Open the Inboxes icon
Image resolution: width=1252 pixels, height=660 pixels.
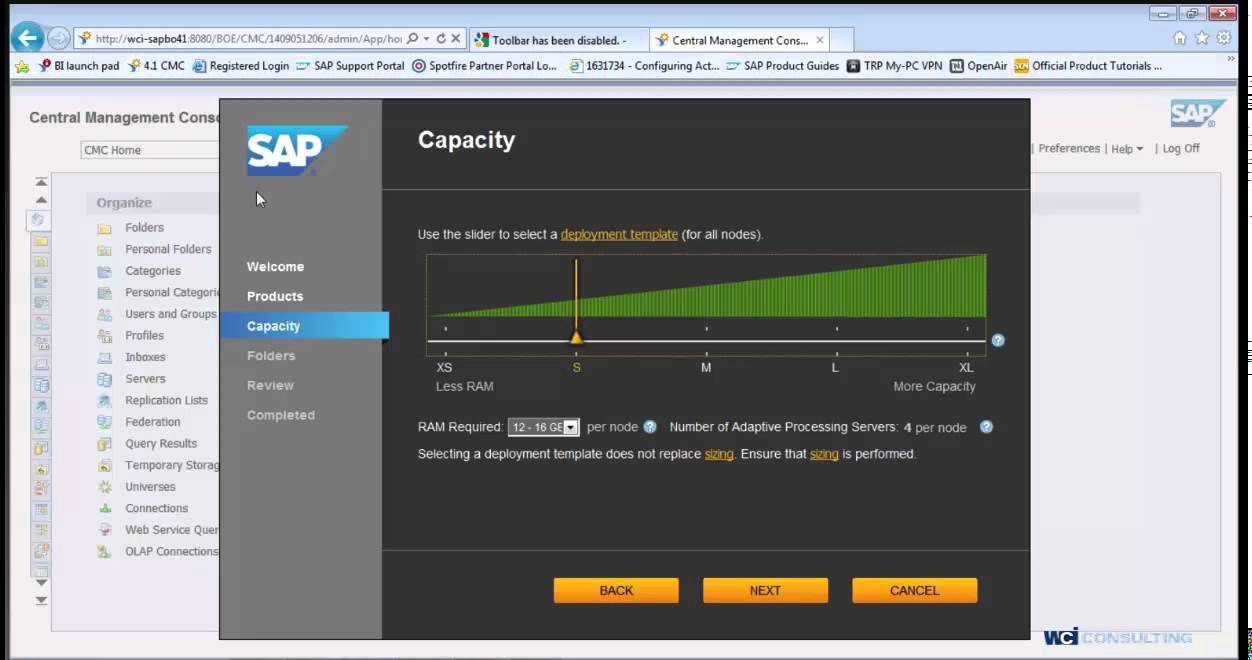click(x=104, y=358)
